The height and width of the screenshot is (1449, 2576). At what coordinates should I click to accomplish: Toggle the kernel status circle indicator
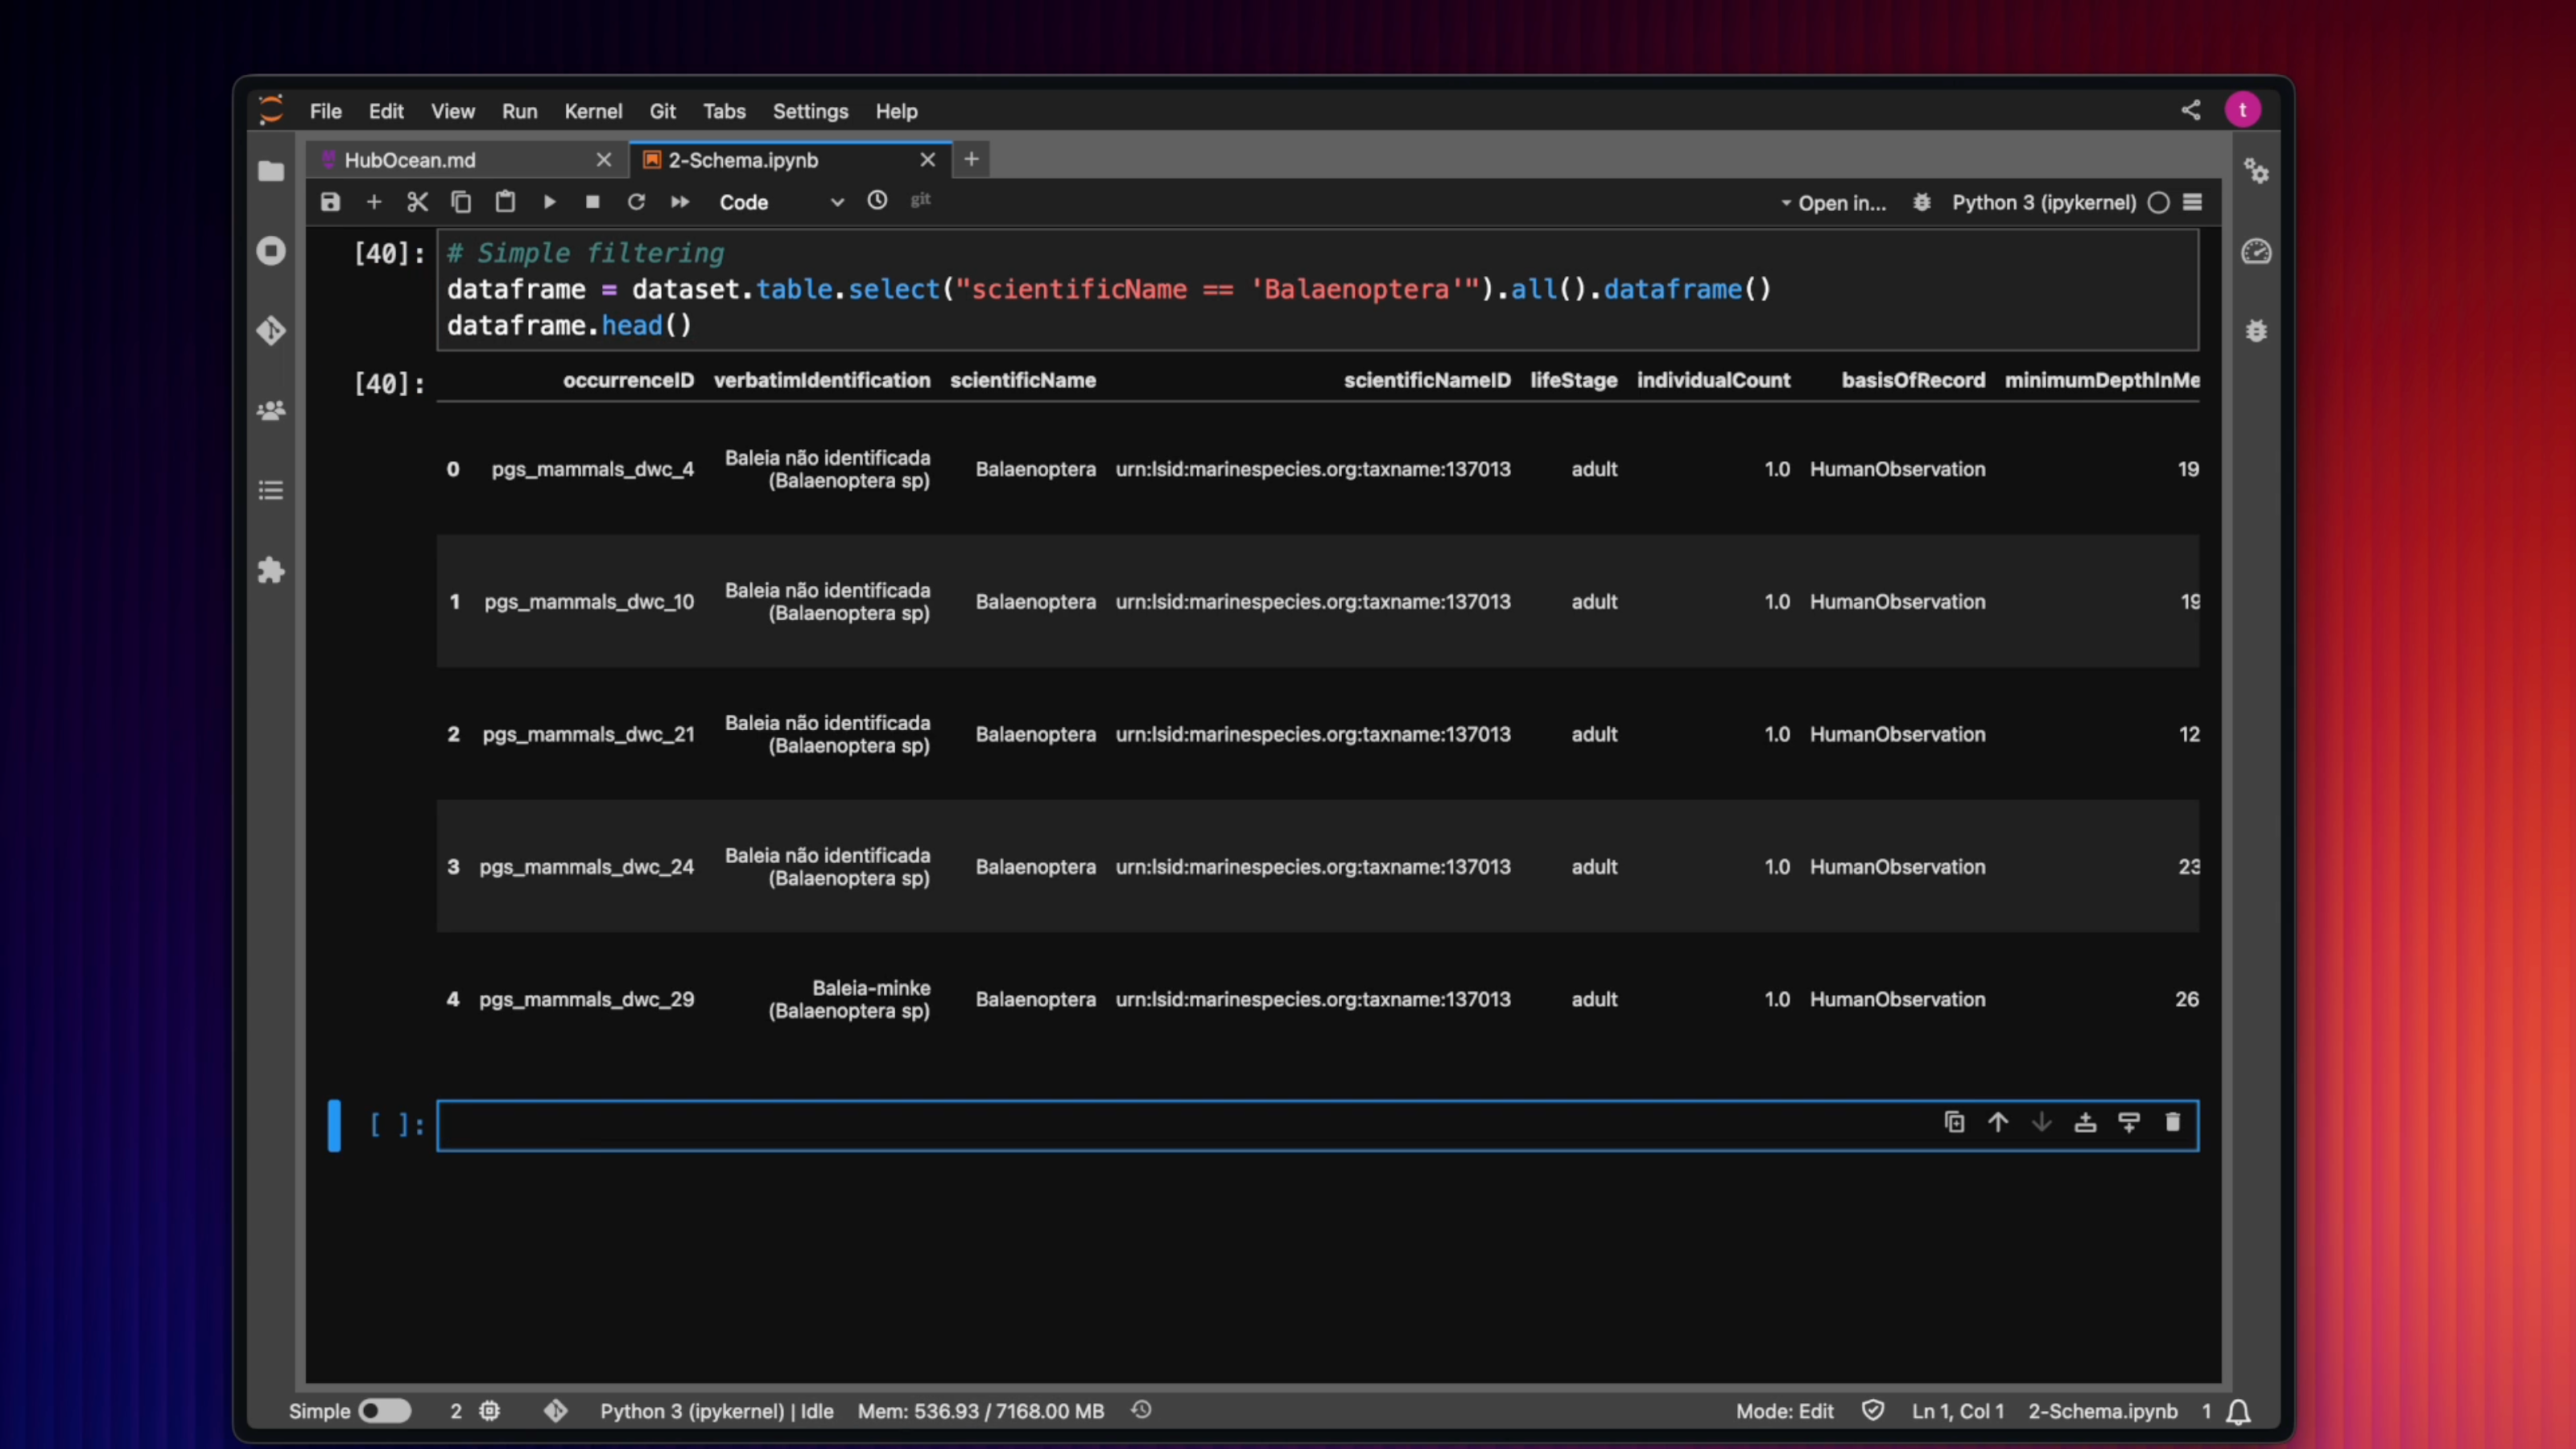click(x=2157, y=202)
